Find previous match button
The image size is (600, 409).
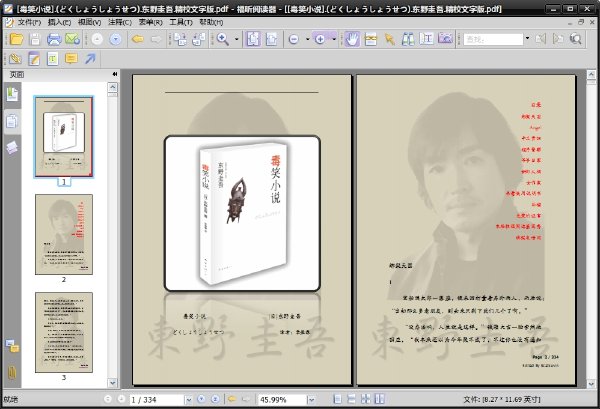541,39
